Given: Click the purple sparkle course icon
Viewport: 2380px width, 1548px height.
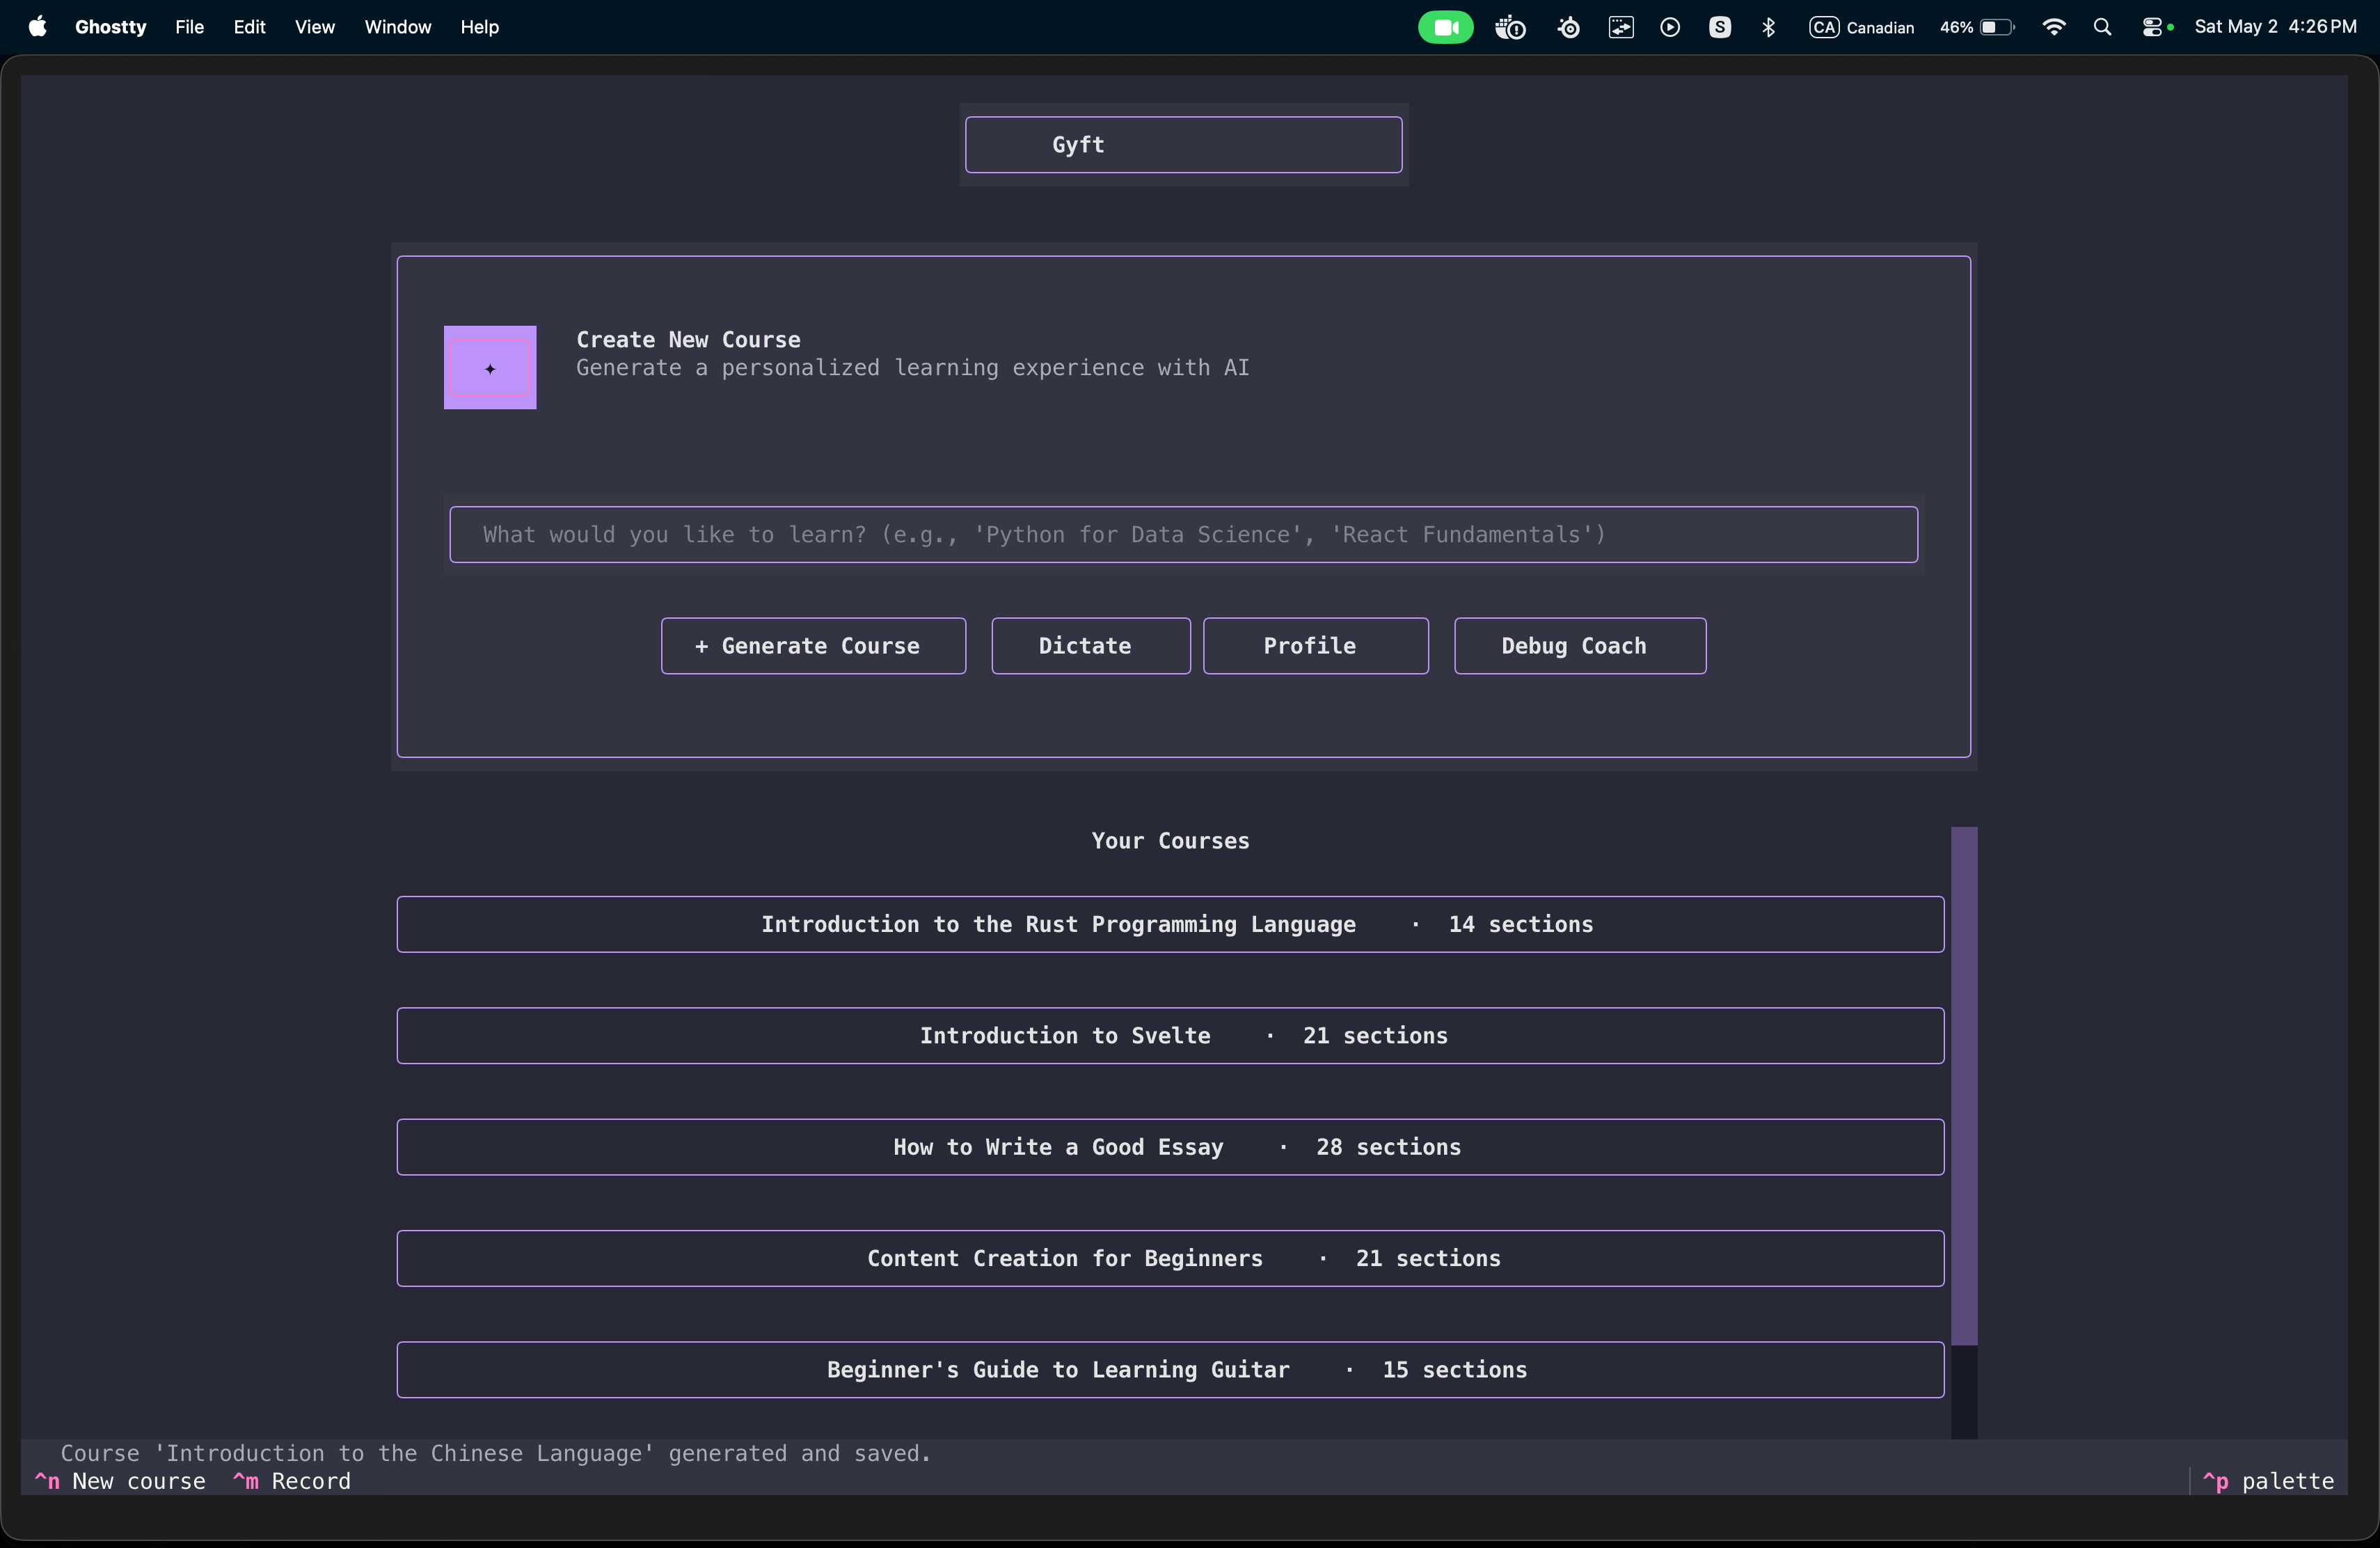Looking at the screenshot, I should click(490, 367).
